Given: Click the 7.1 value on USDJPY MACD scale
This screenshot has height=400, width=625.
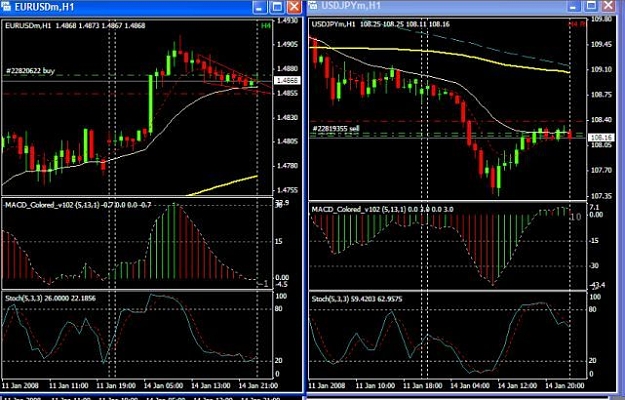Looking at the screenshot, I should click(x=594, y=208).
